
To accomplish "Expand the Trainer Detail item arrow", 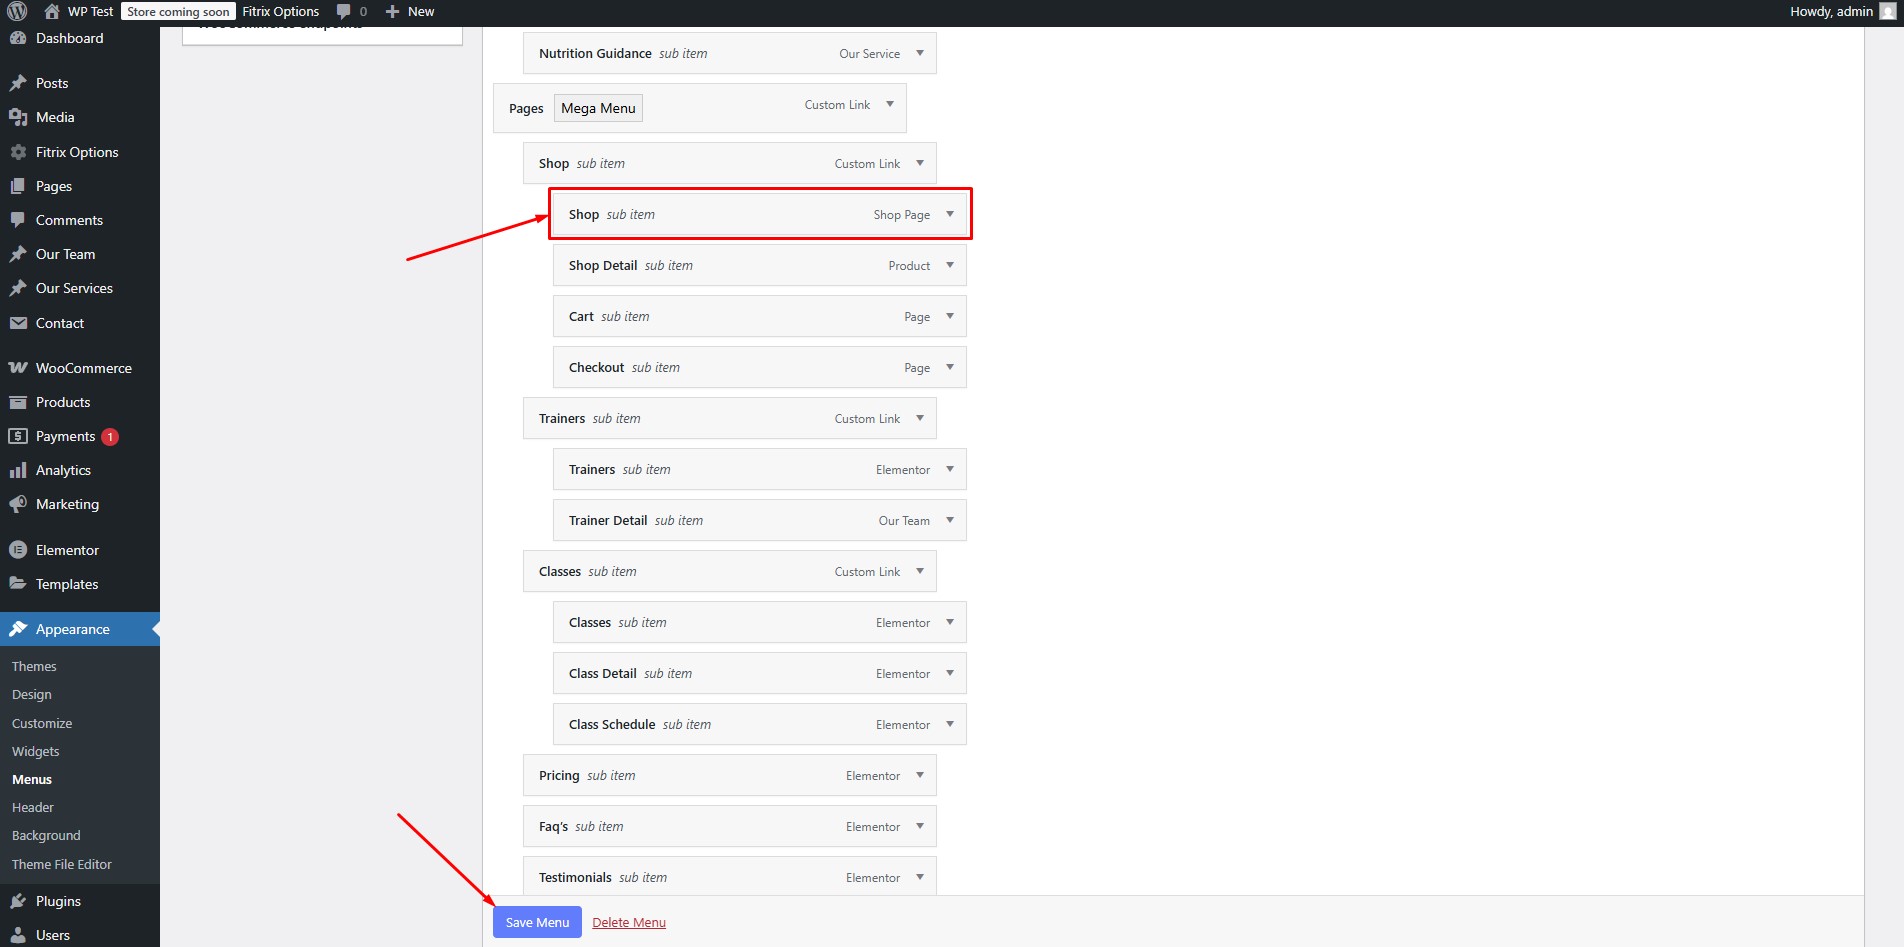I will tap(950, 520).
